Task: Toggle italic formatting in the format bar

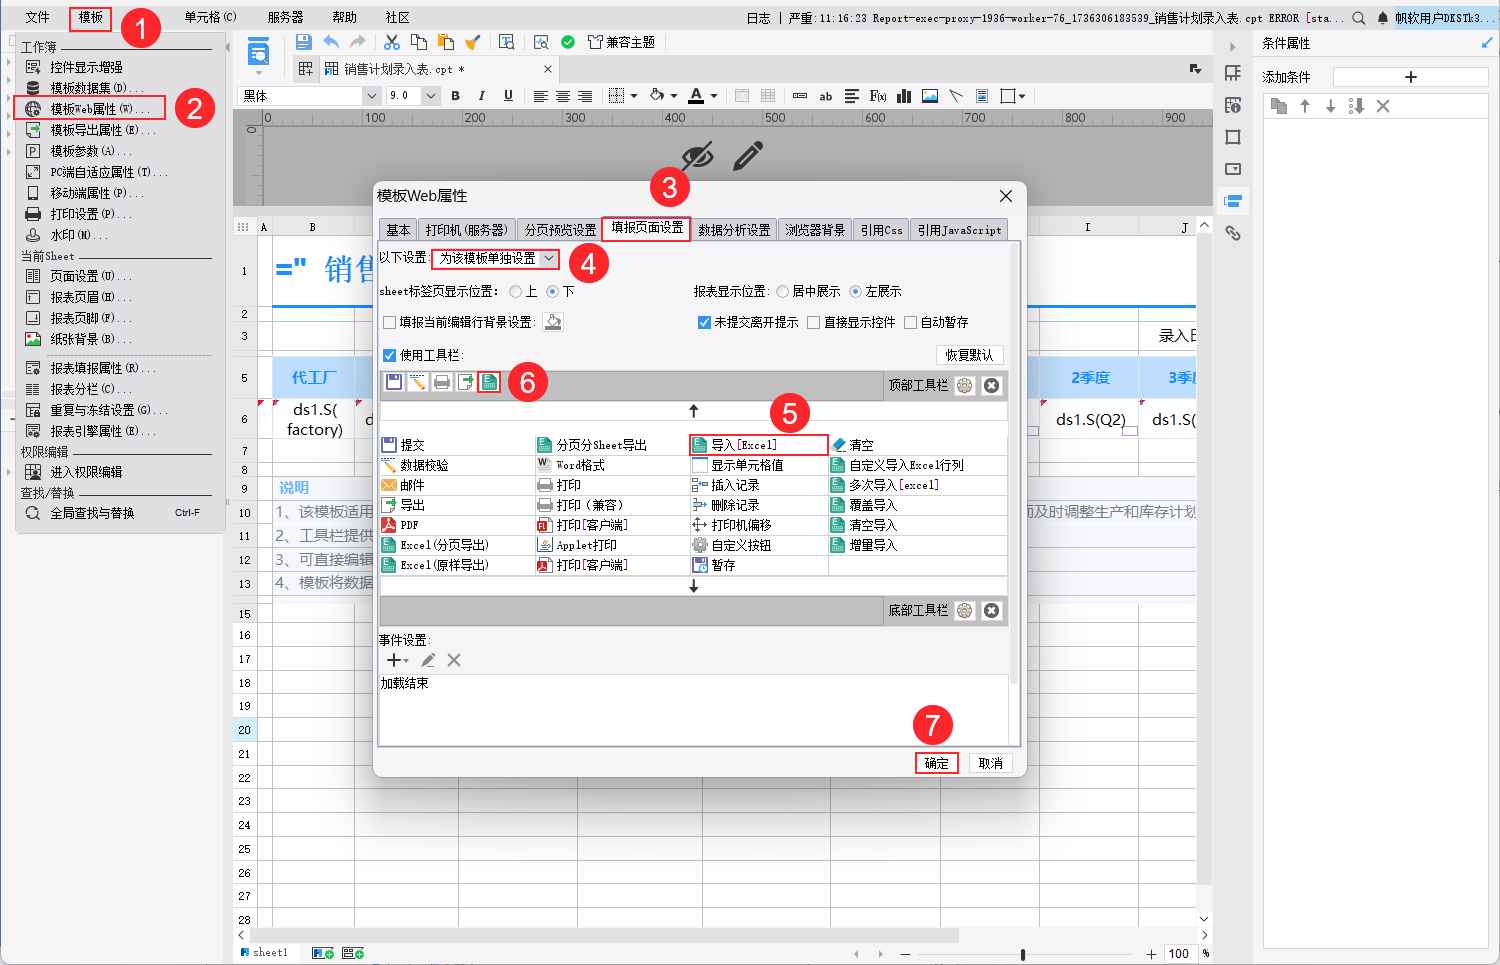Action: click(482, 96)
